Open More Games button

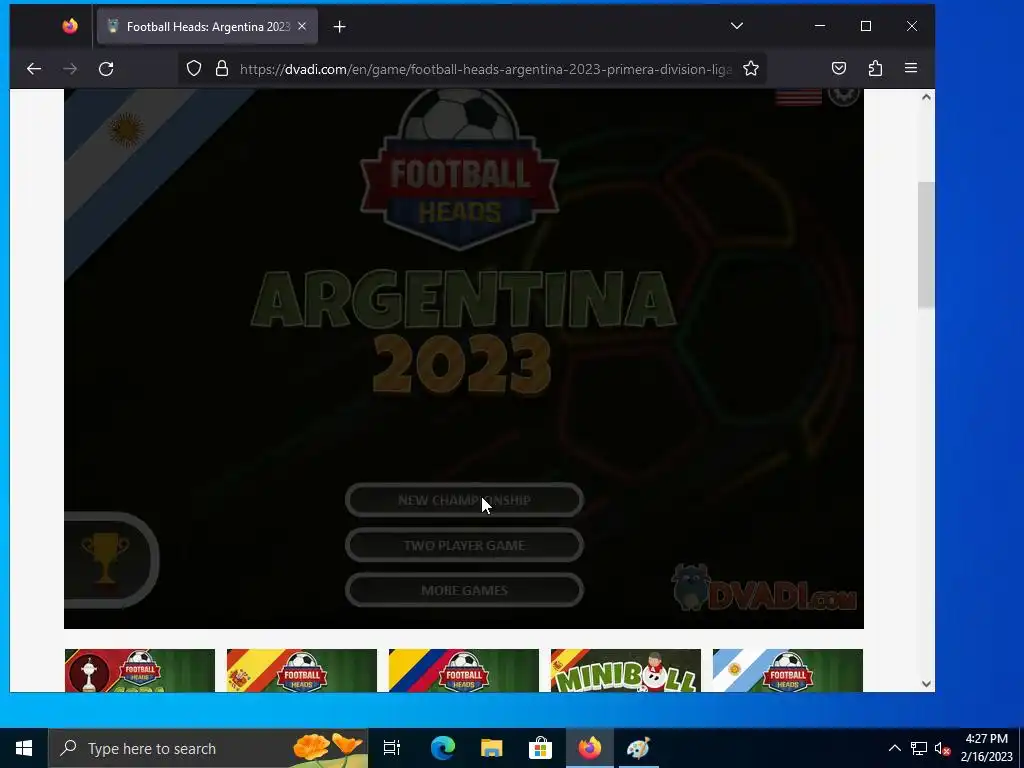click(x=464, y=590)
